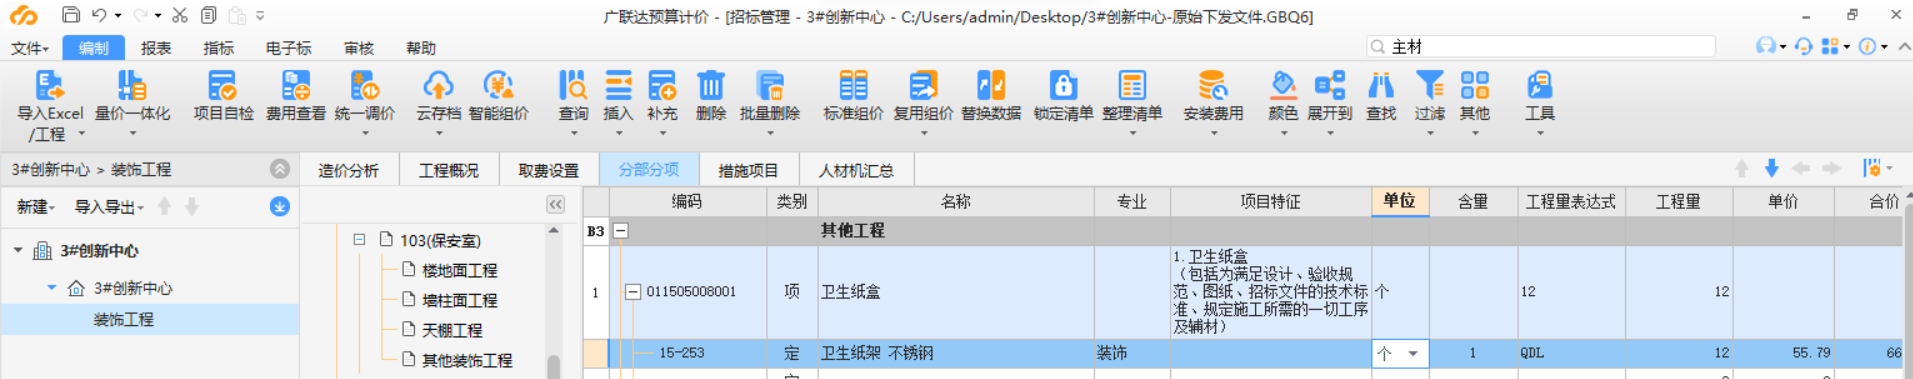1913x379 pixels.
Task: Click the Copy icon in title bar
Action: pyautogui.click(x=208, y=15)
